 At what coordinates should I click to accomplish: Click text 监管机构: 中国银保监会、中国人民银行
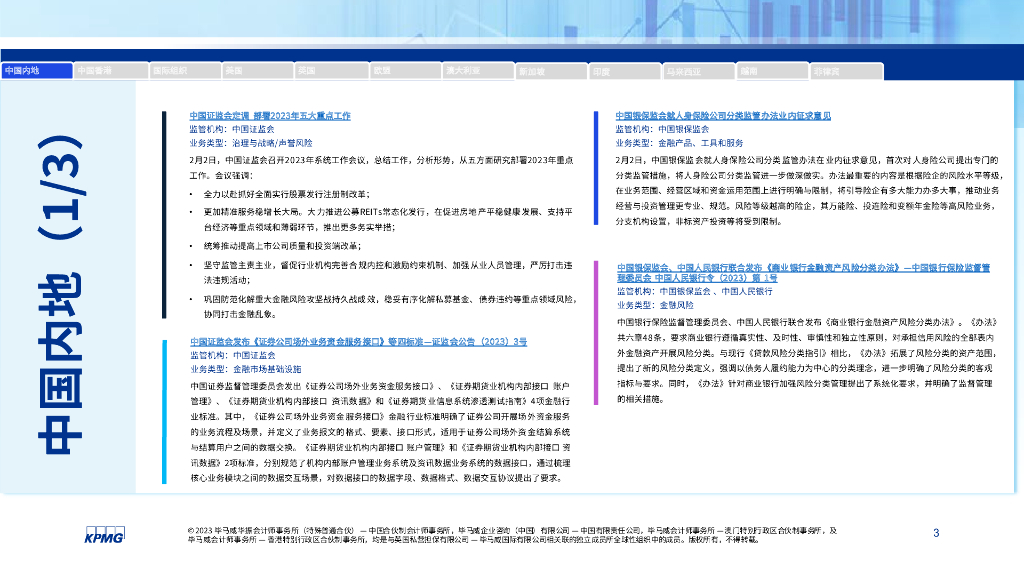[x=694, y=291]
